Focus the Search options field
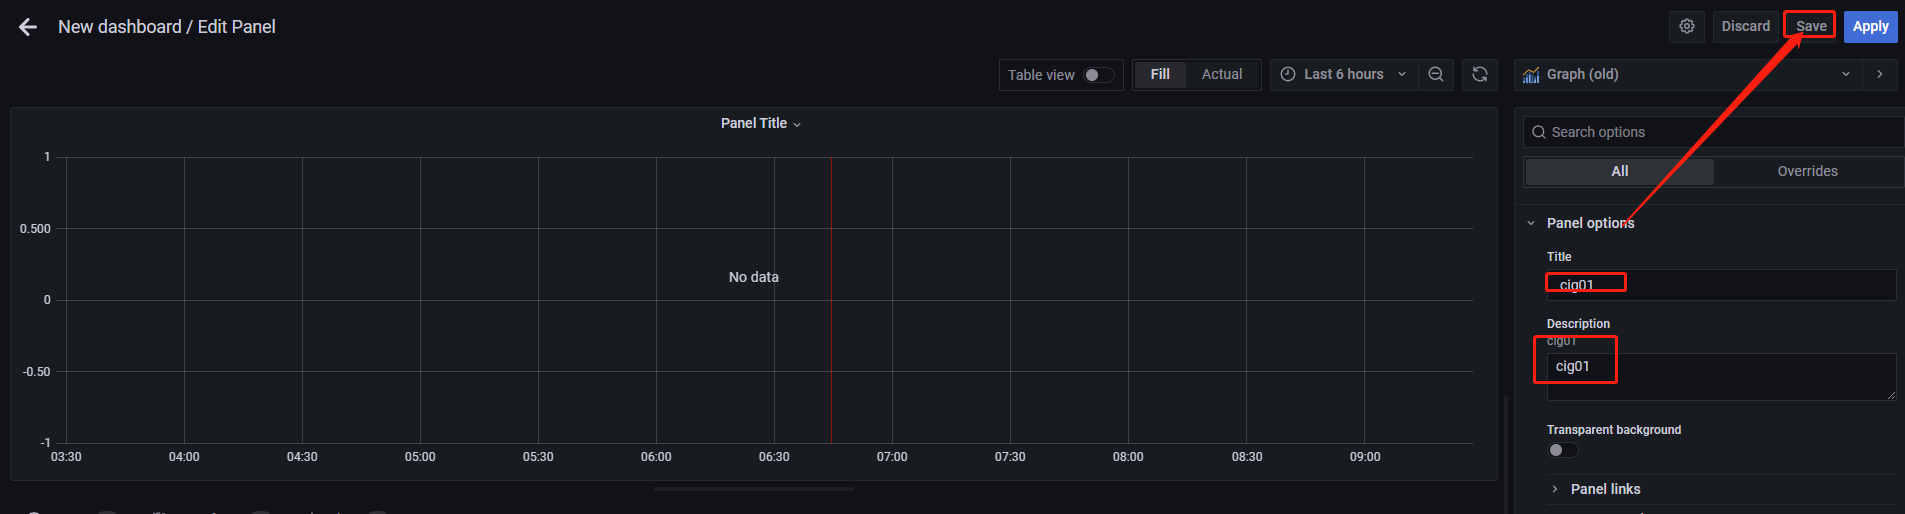 click(x=1713, y=132)
